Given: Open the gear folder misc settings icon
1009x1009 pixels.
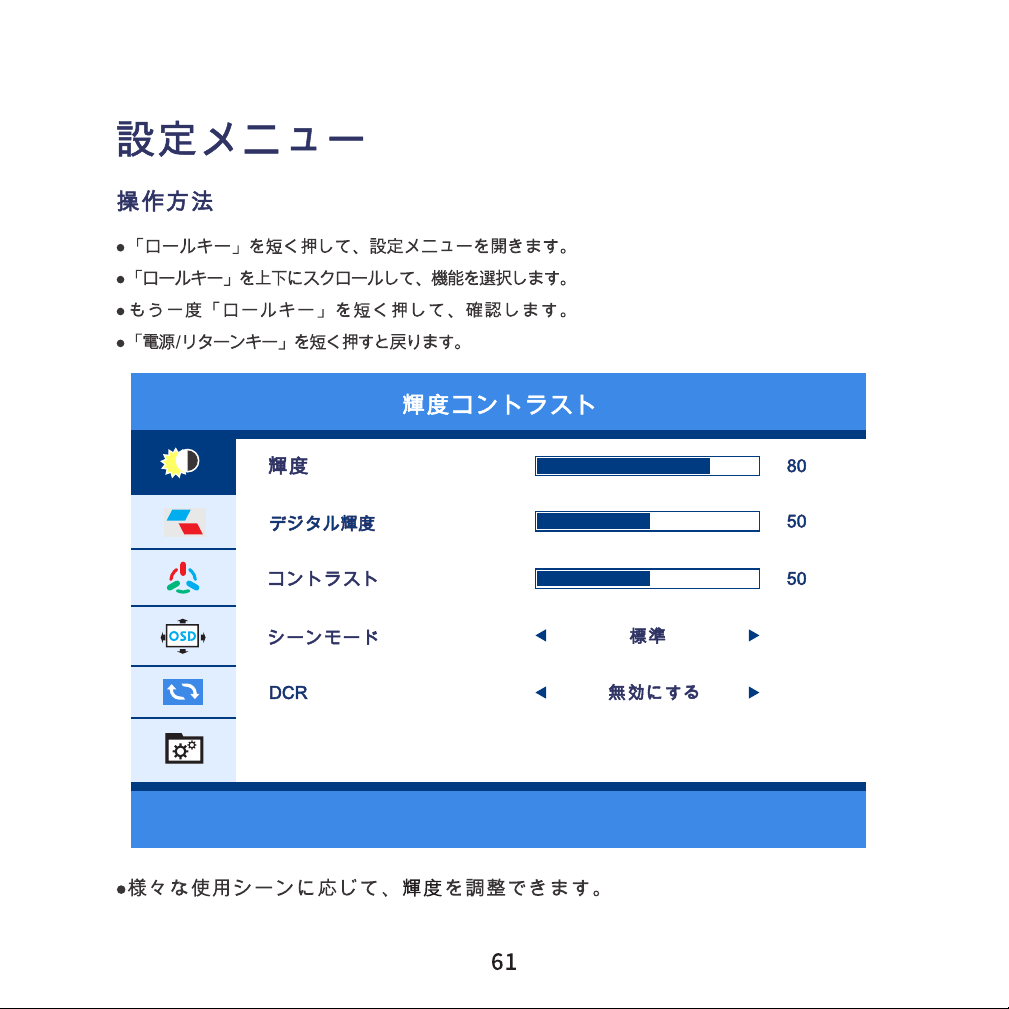Looking at the screenshot, I should (x=184, y=748).
